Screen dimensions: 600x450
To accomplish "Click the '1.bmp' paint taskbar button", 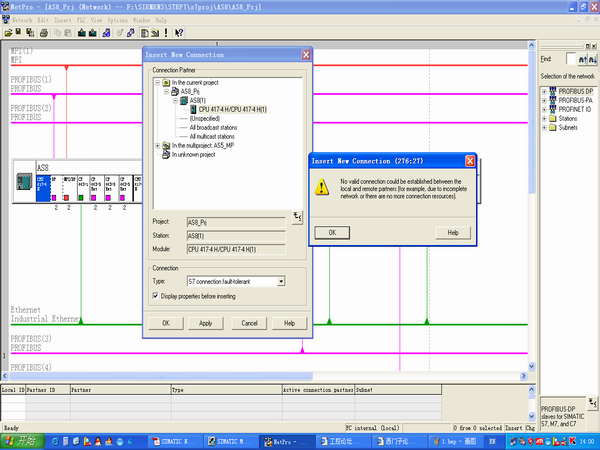I will tap(455, 442).
